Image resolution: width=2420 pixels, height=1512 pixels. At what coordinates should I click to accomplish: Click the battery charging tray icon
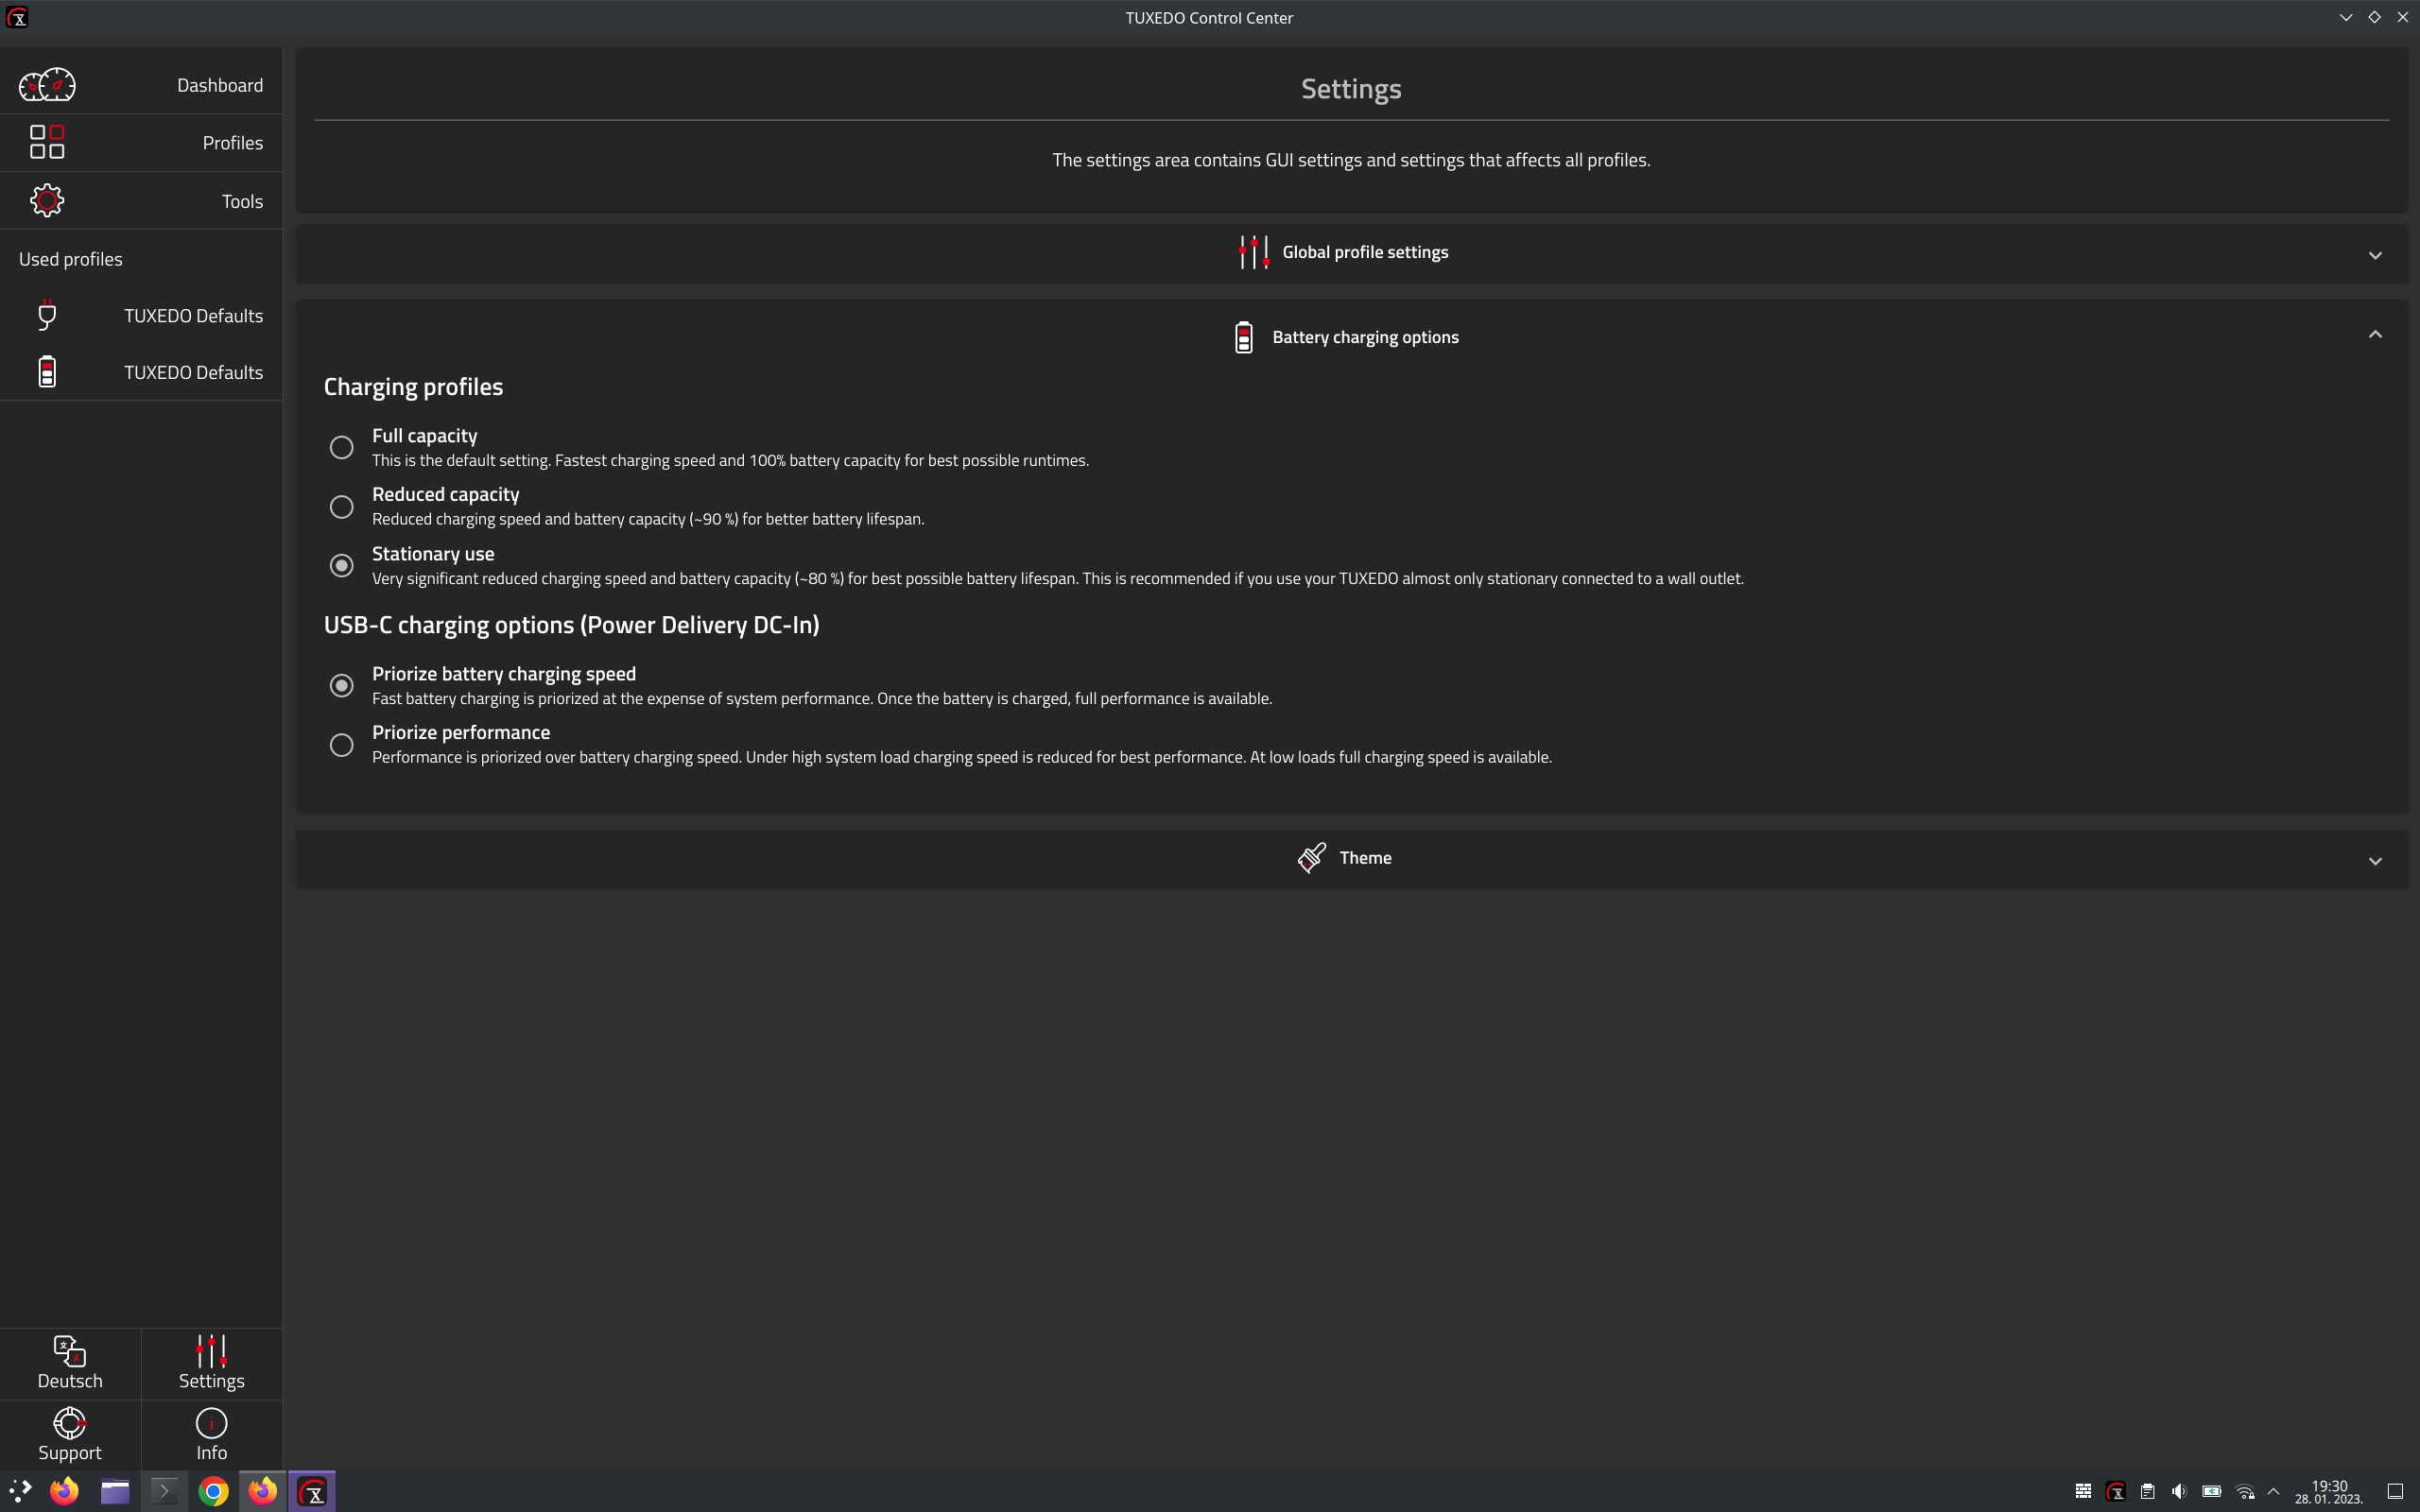coord(2211,1491)
